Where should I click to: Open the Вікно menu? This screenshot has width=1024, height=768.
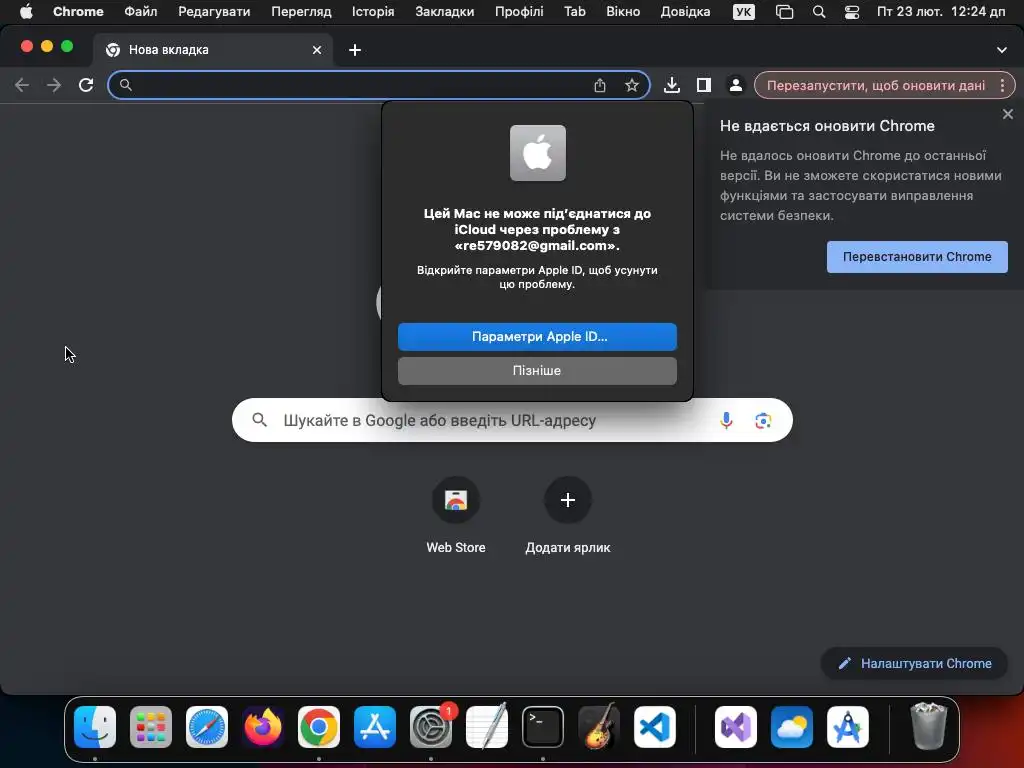[x=623, y=12]
